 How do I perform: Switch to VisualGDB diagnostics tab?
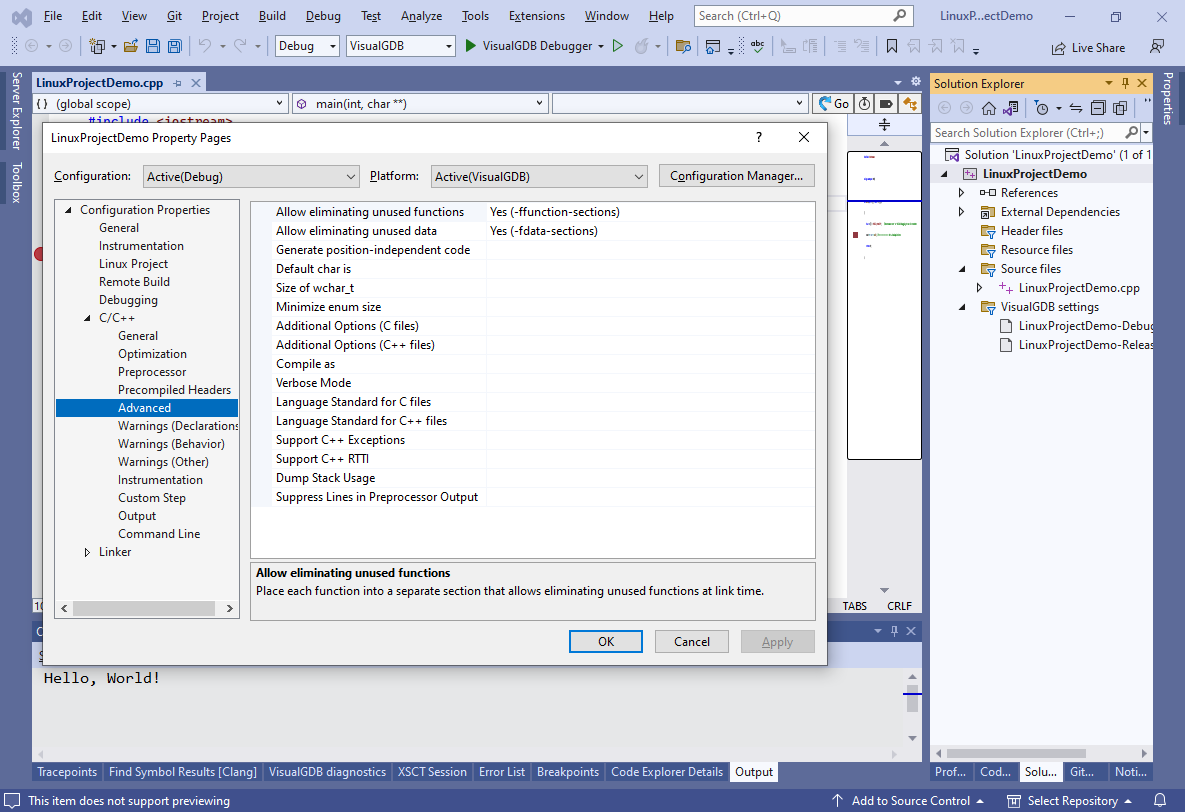pyautogui.click(x=327, y=772)
